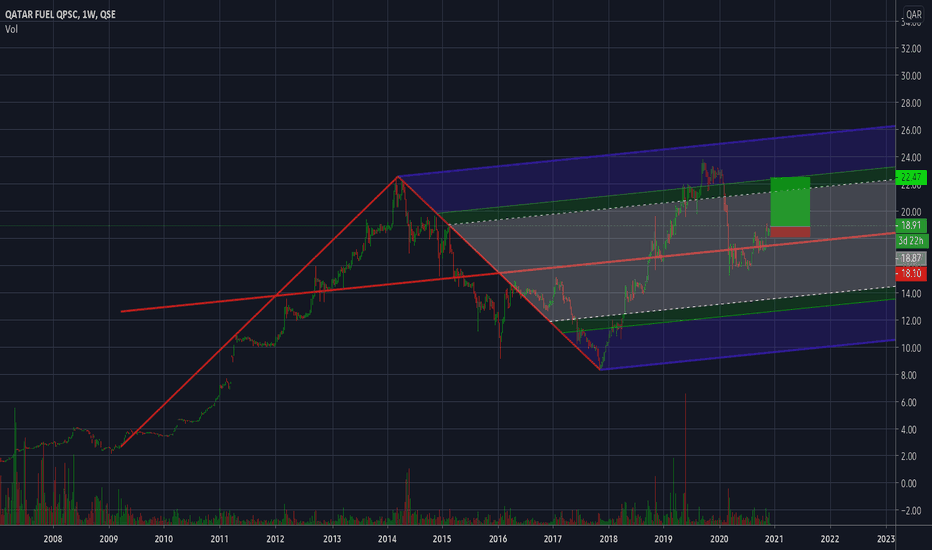Click the 32.00 price axis label
The image size is (932, 550).
pos(911,49)
